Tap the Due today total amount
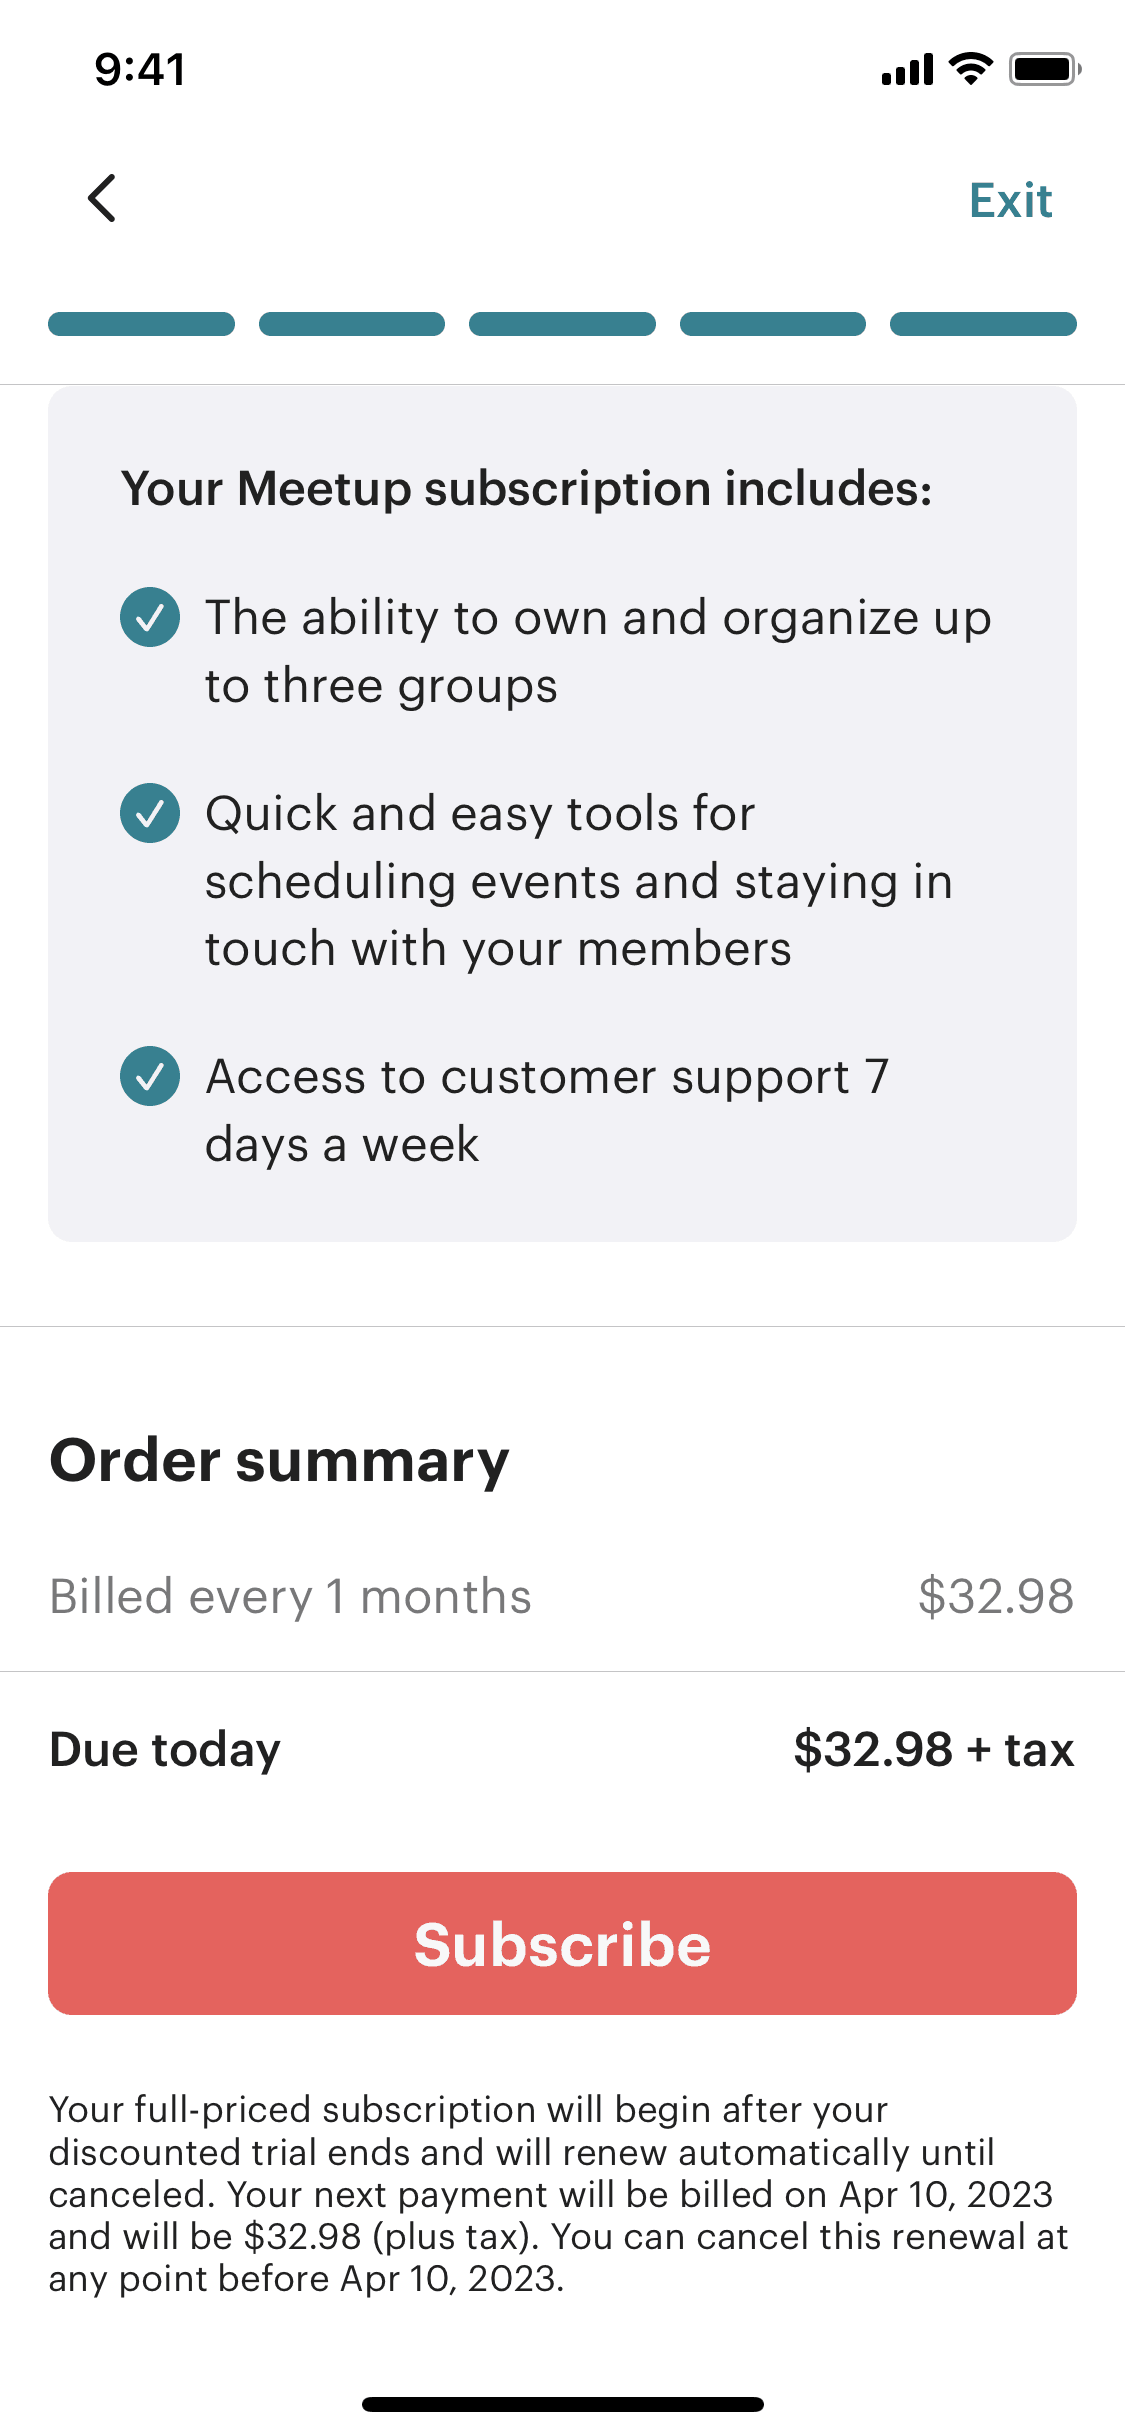This screenshot has height=2436, width=1125. [x=933, y=1750]
